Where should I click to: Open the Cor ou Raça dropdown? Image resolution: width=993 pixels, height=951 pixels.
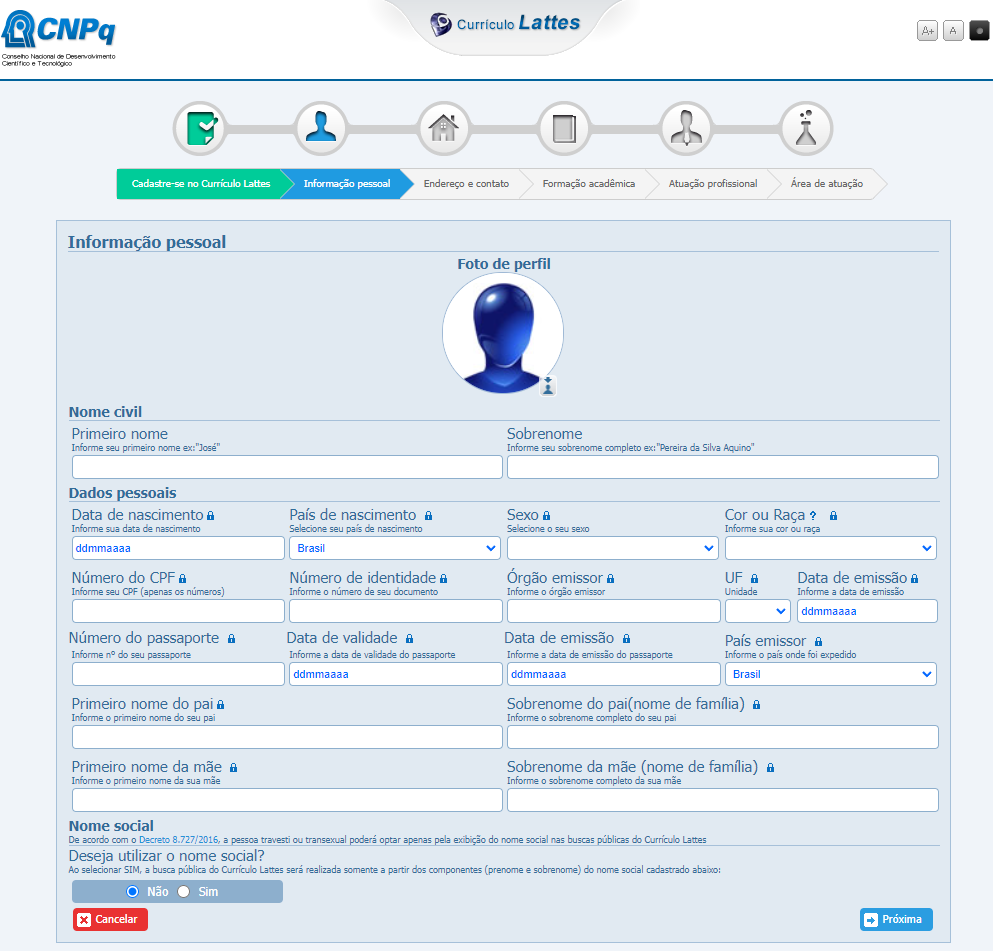coord(830,548)
